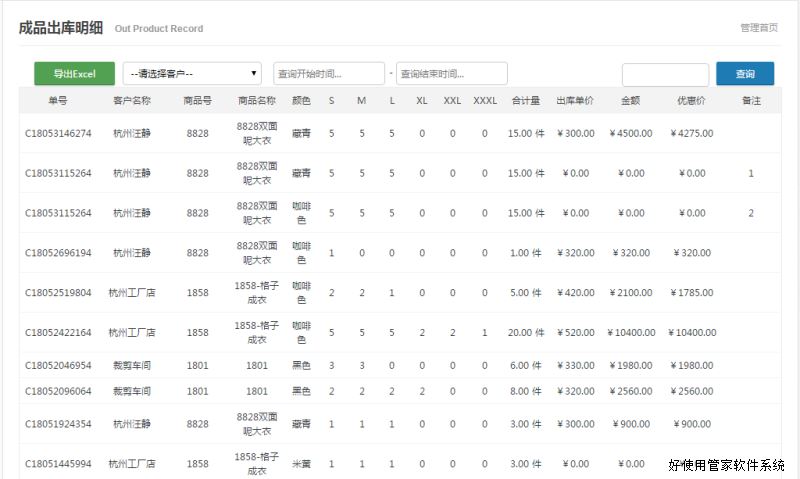Click the 合计量 column header
The height and width of the screenshot is (479, 800).
(x=526, y=101)
